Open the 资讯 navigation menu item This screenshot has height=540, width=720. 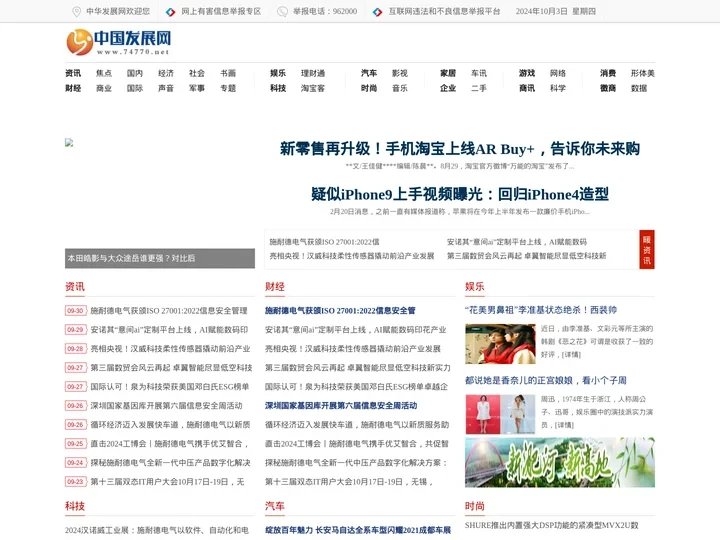(x=73, y=73)
